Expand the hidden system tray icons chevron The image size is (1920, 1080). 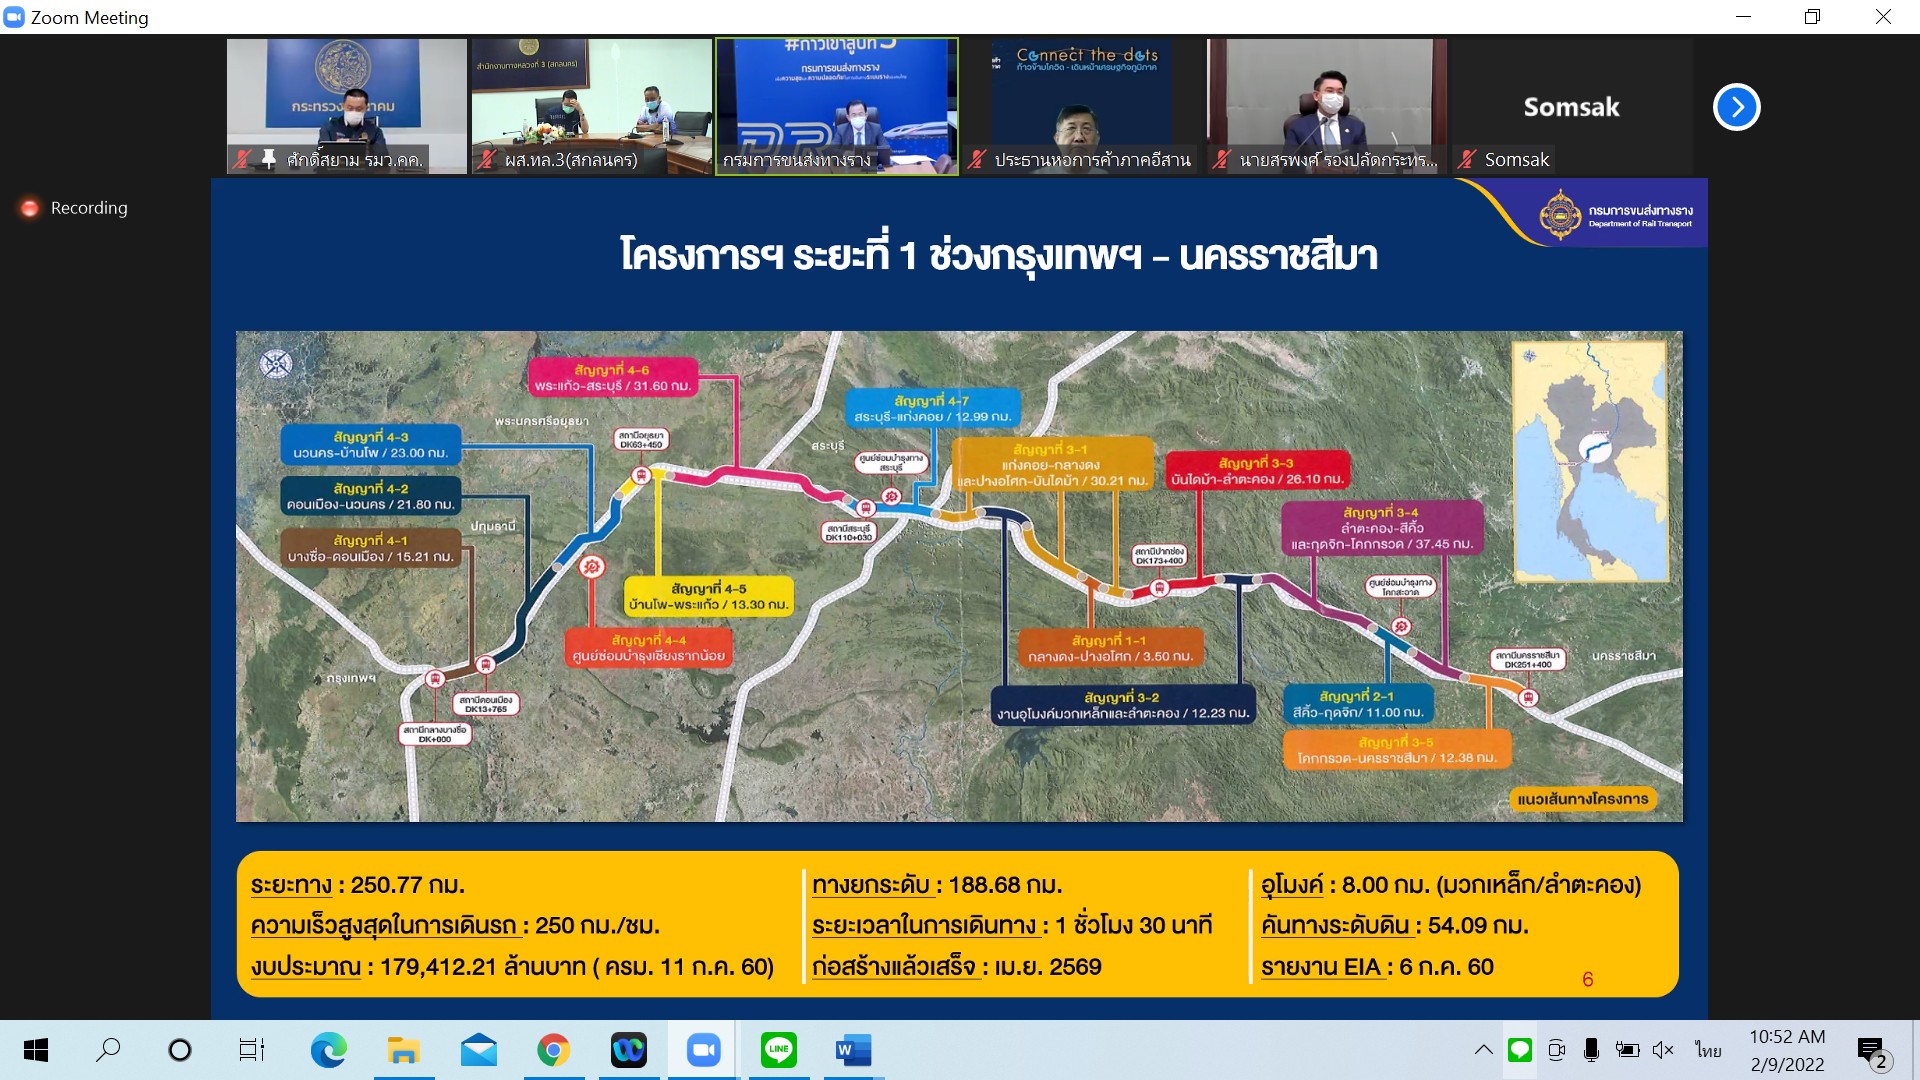coord(1483,1050)
